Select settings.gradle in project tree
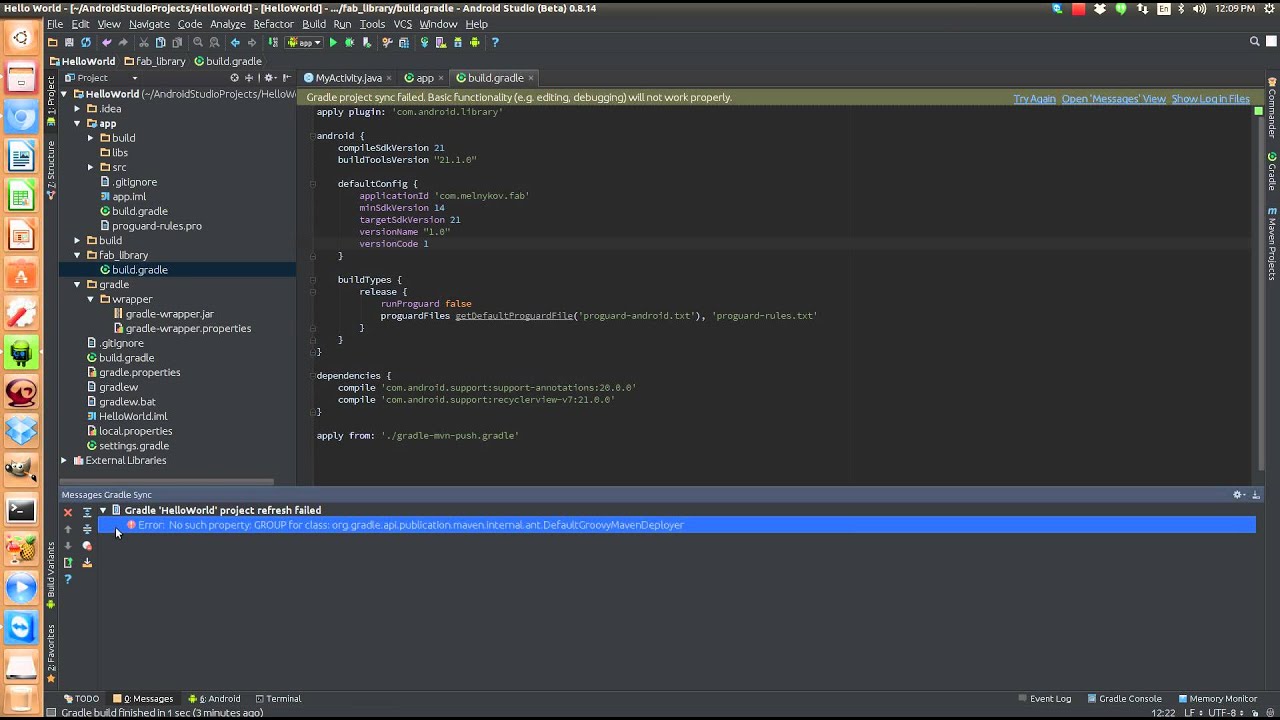Screen dimensions: 1280x720 pos(127,446)
